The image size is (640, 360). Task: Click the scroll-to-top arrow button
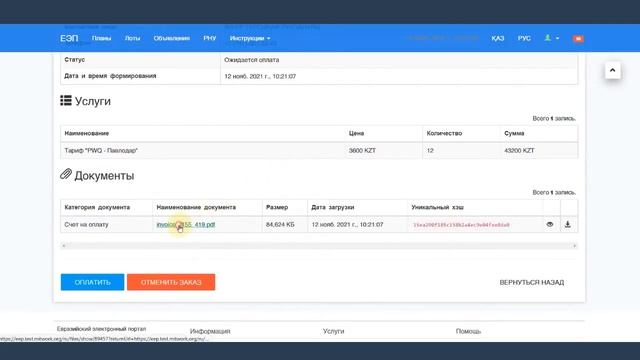pyautogui.click(x=613, y=70)
